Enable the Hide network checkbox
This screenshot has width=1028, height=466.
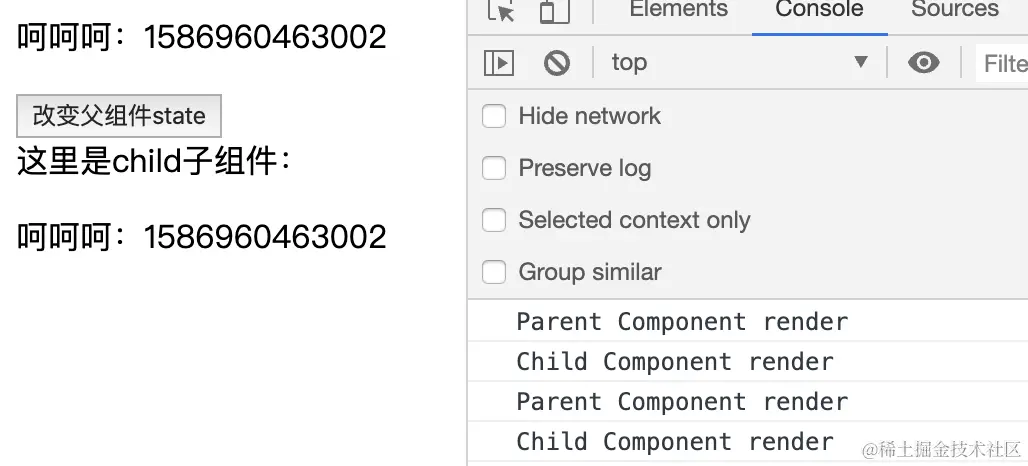tap(494, 116)
